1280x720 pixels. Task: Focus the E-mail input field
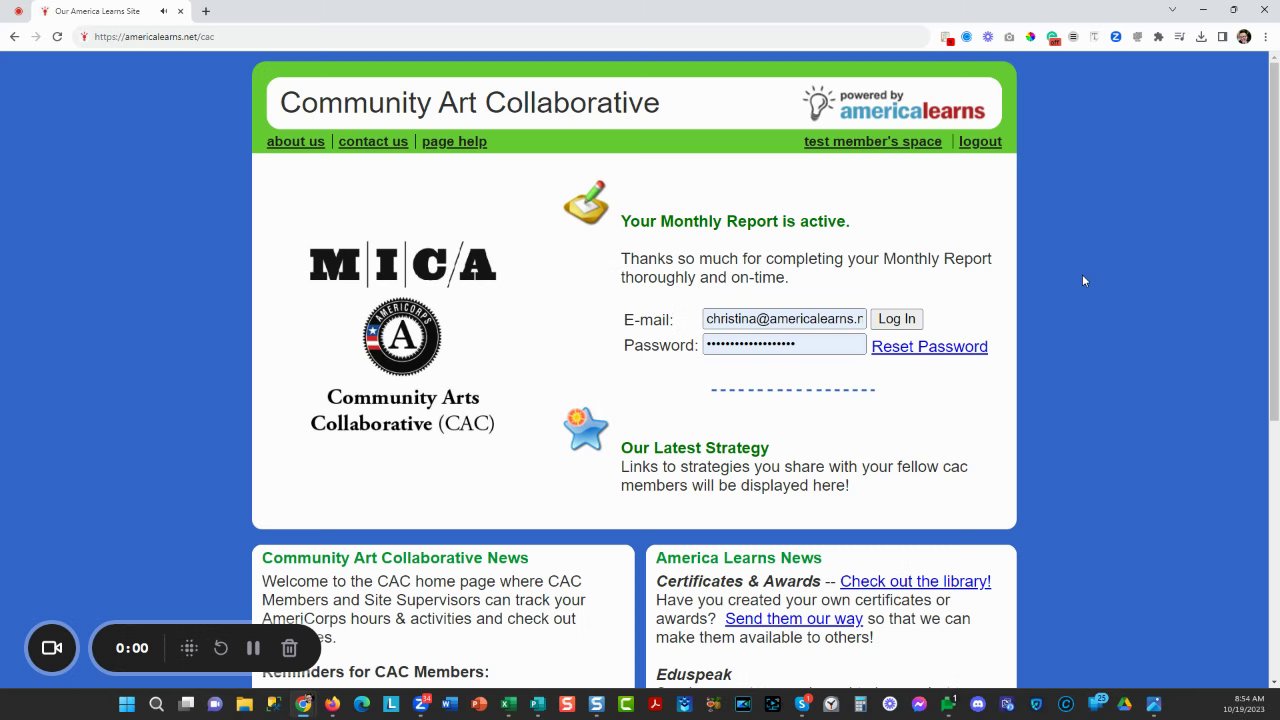[784, 319]
